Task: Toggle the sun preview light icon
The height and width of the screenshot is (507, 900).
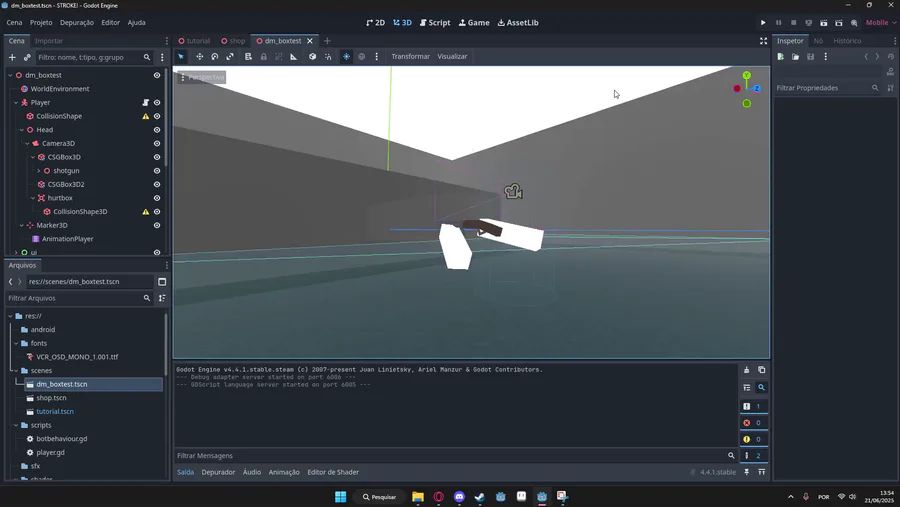Action: click(x=346, y=56)
